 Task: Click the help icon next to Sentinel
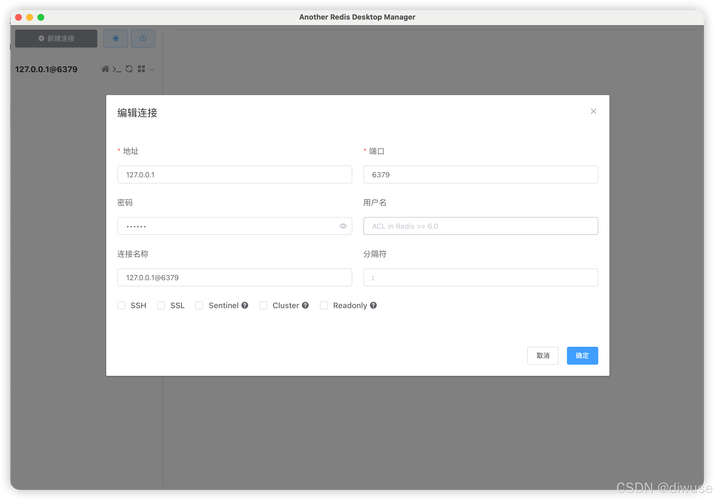pos(245,306)
